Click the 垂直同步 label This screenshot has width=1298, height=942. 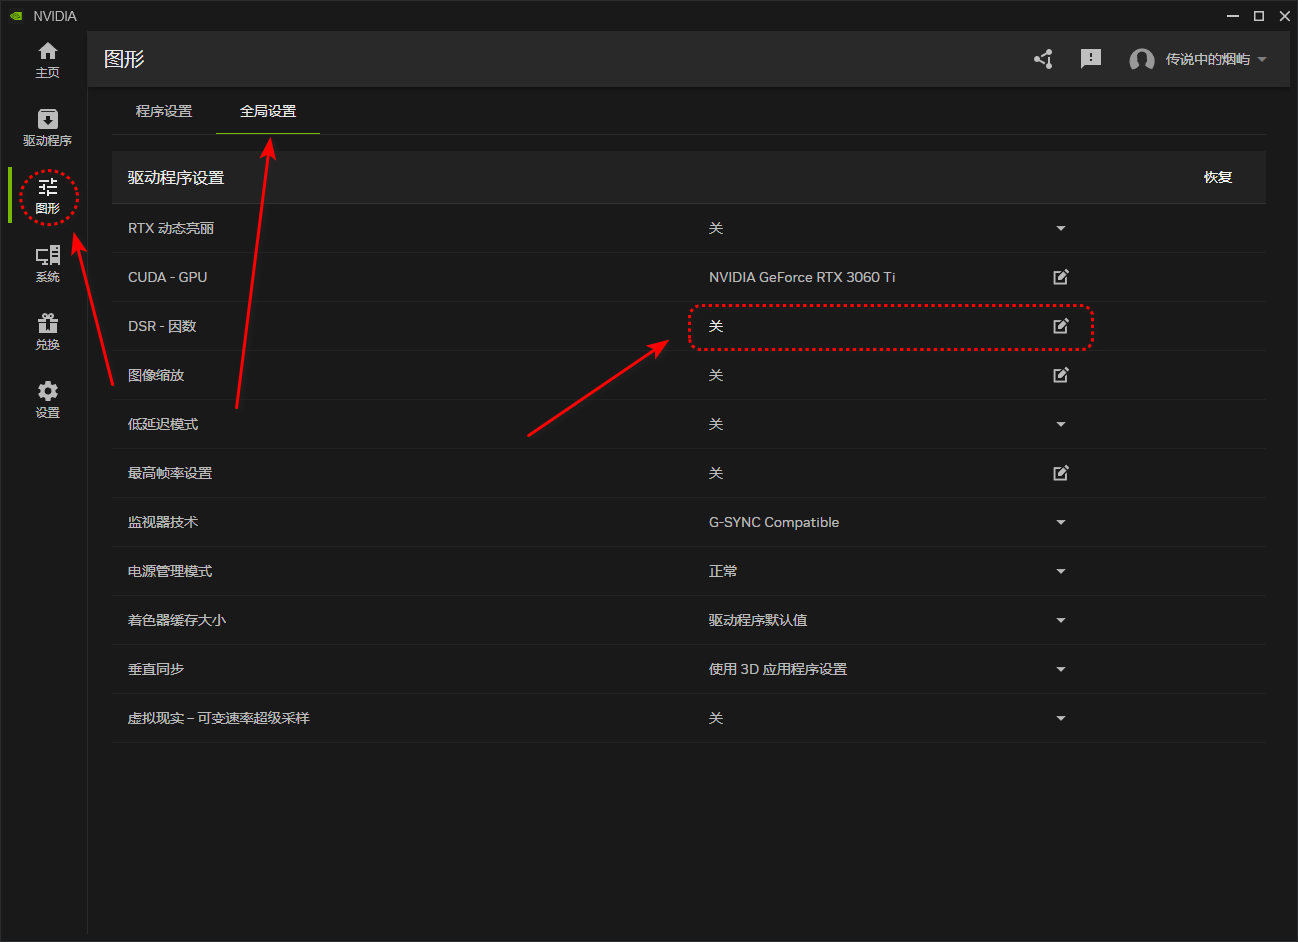156,669
